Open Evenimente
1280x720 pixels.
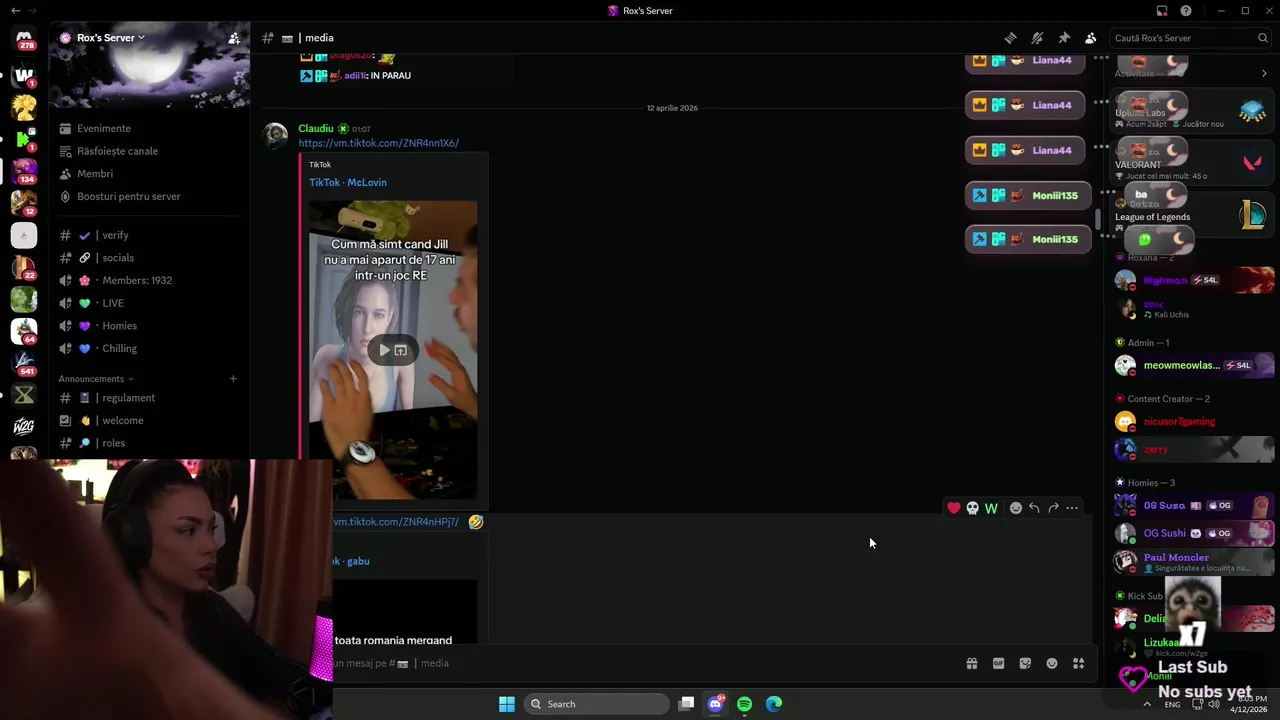click(x=104, y=128)
